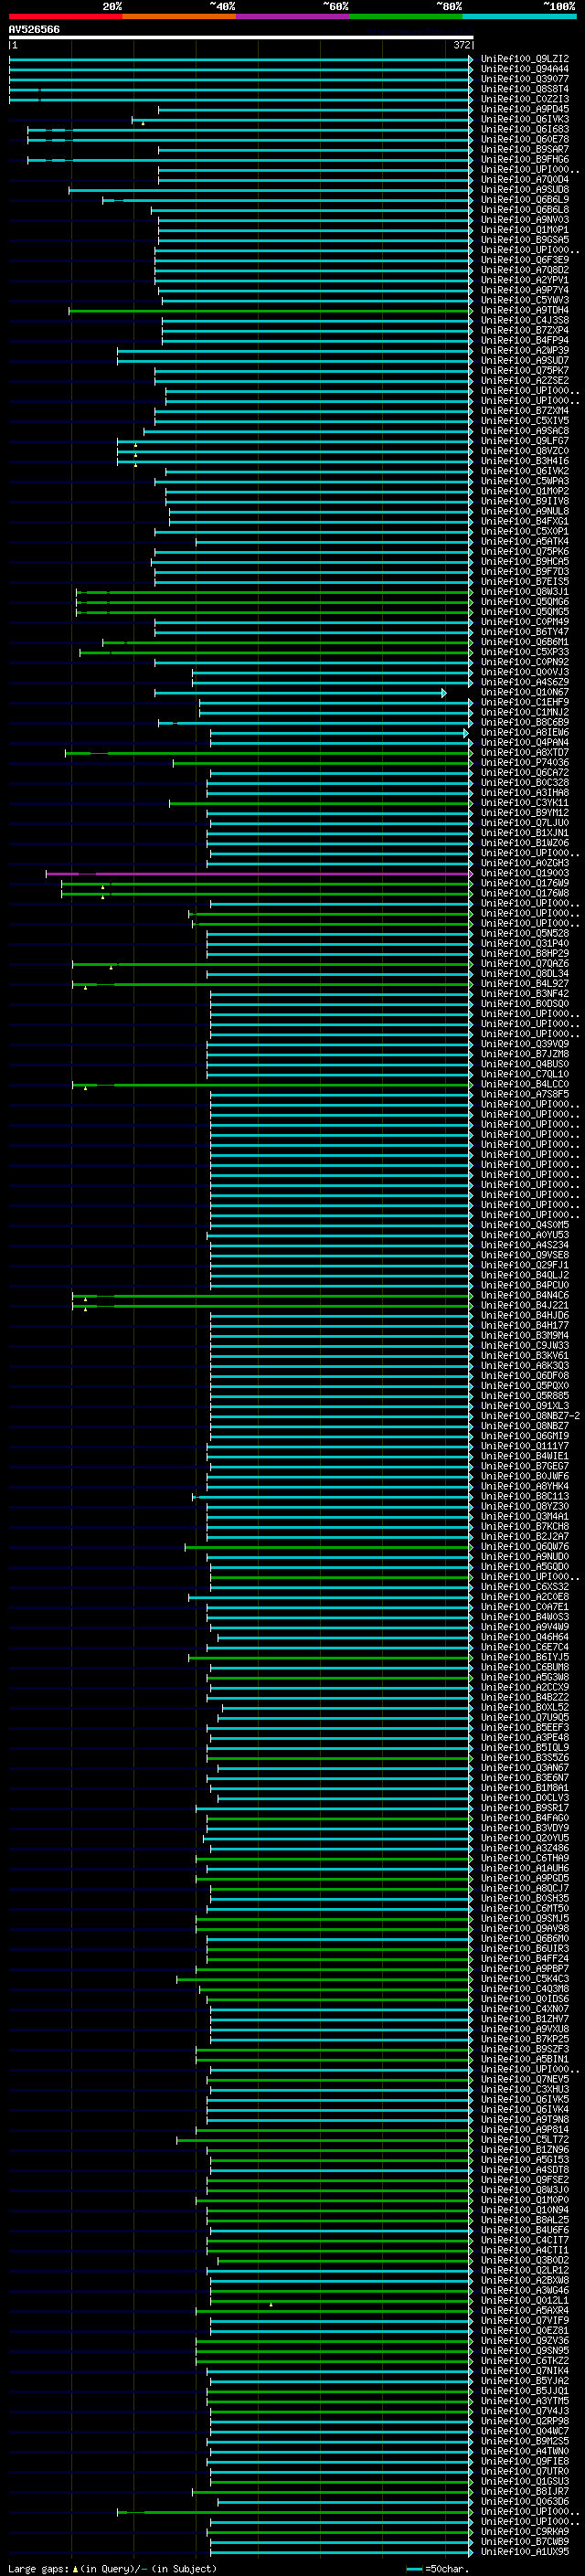Select hit label UniRef100_Q6QW76
Screen dimensions: 585x2576
pos(524,1546)
